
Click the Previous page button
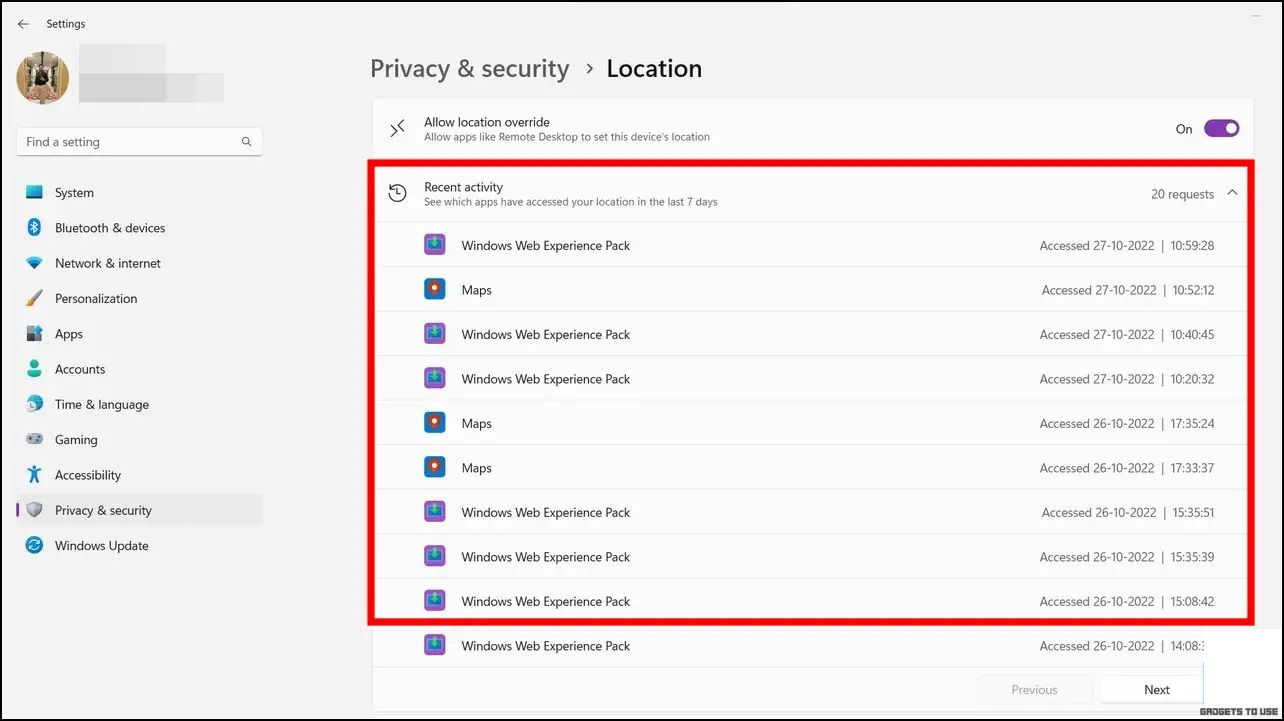[1034, 690]
